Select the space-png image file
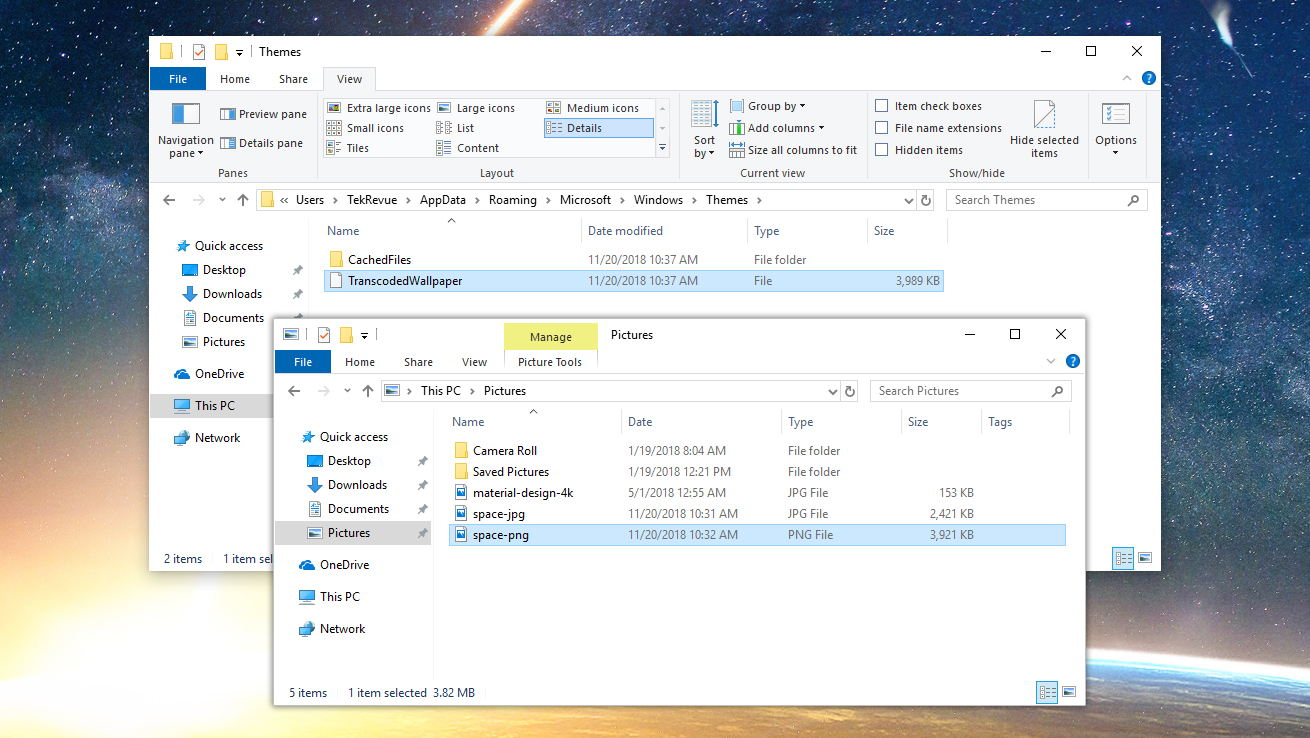Image resolution: width=1310 pixels, height=738 pixels. [x=757, y=535]
